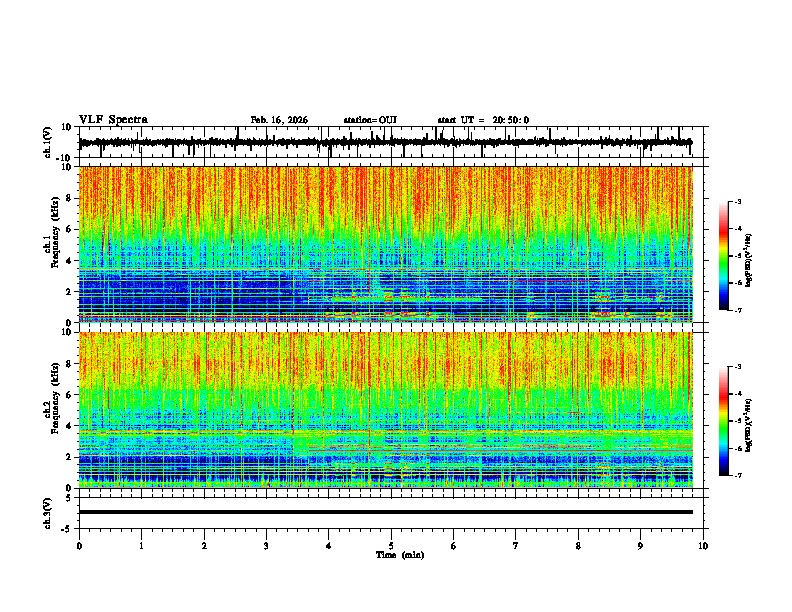Viewport: 792px width, 612px height.
Task: Click the "-3" tick on the ch.1 colorbar
Action: (x=738, y=202)
